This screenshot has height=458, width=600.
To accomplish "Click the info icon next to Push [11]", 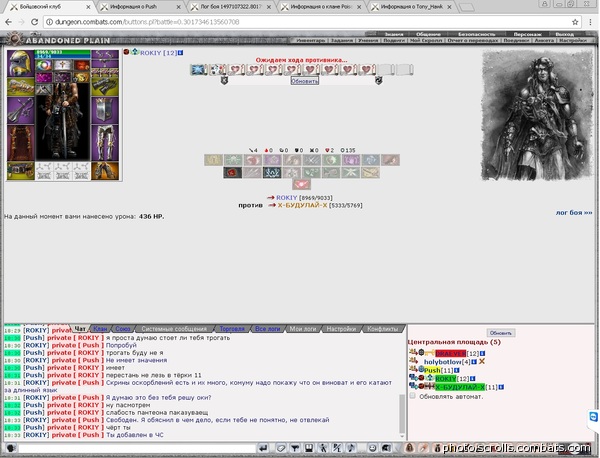I will click(457, 370).
